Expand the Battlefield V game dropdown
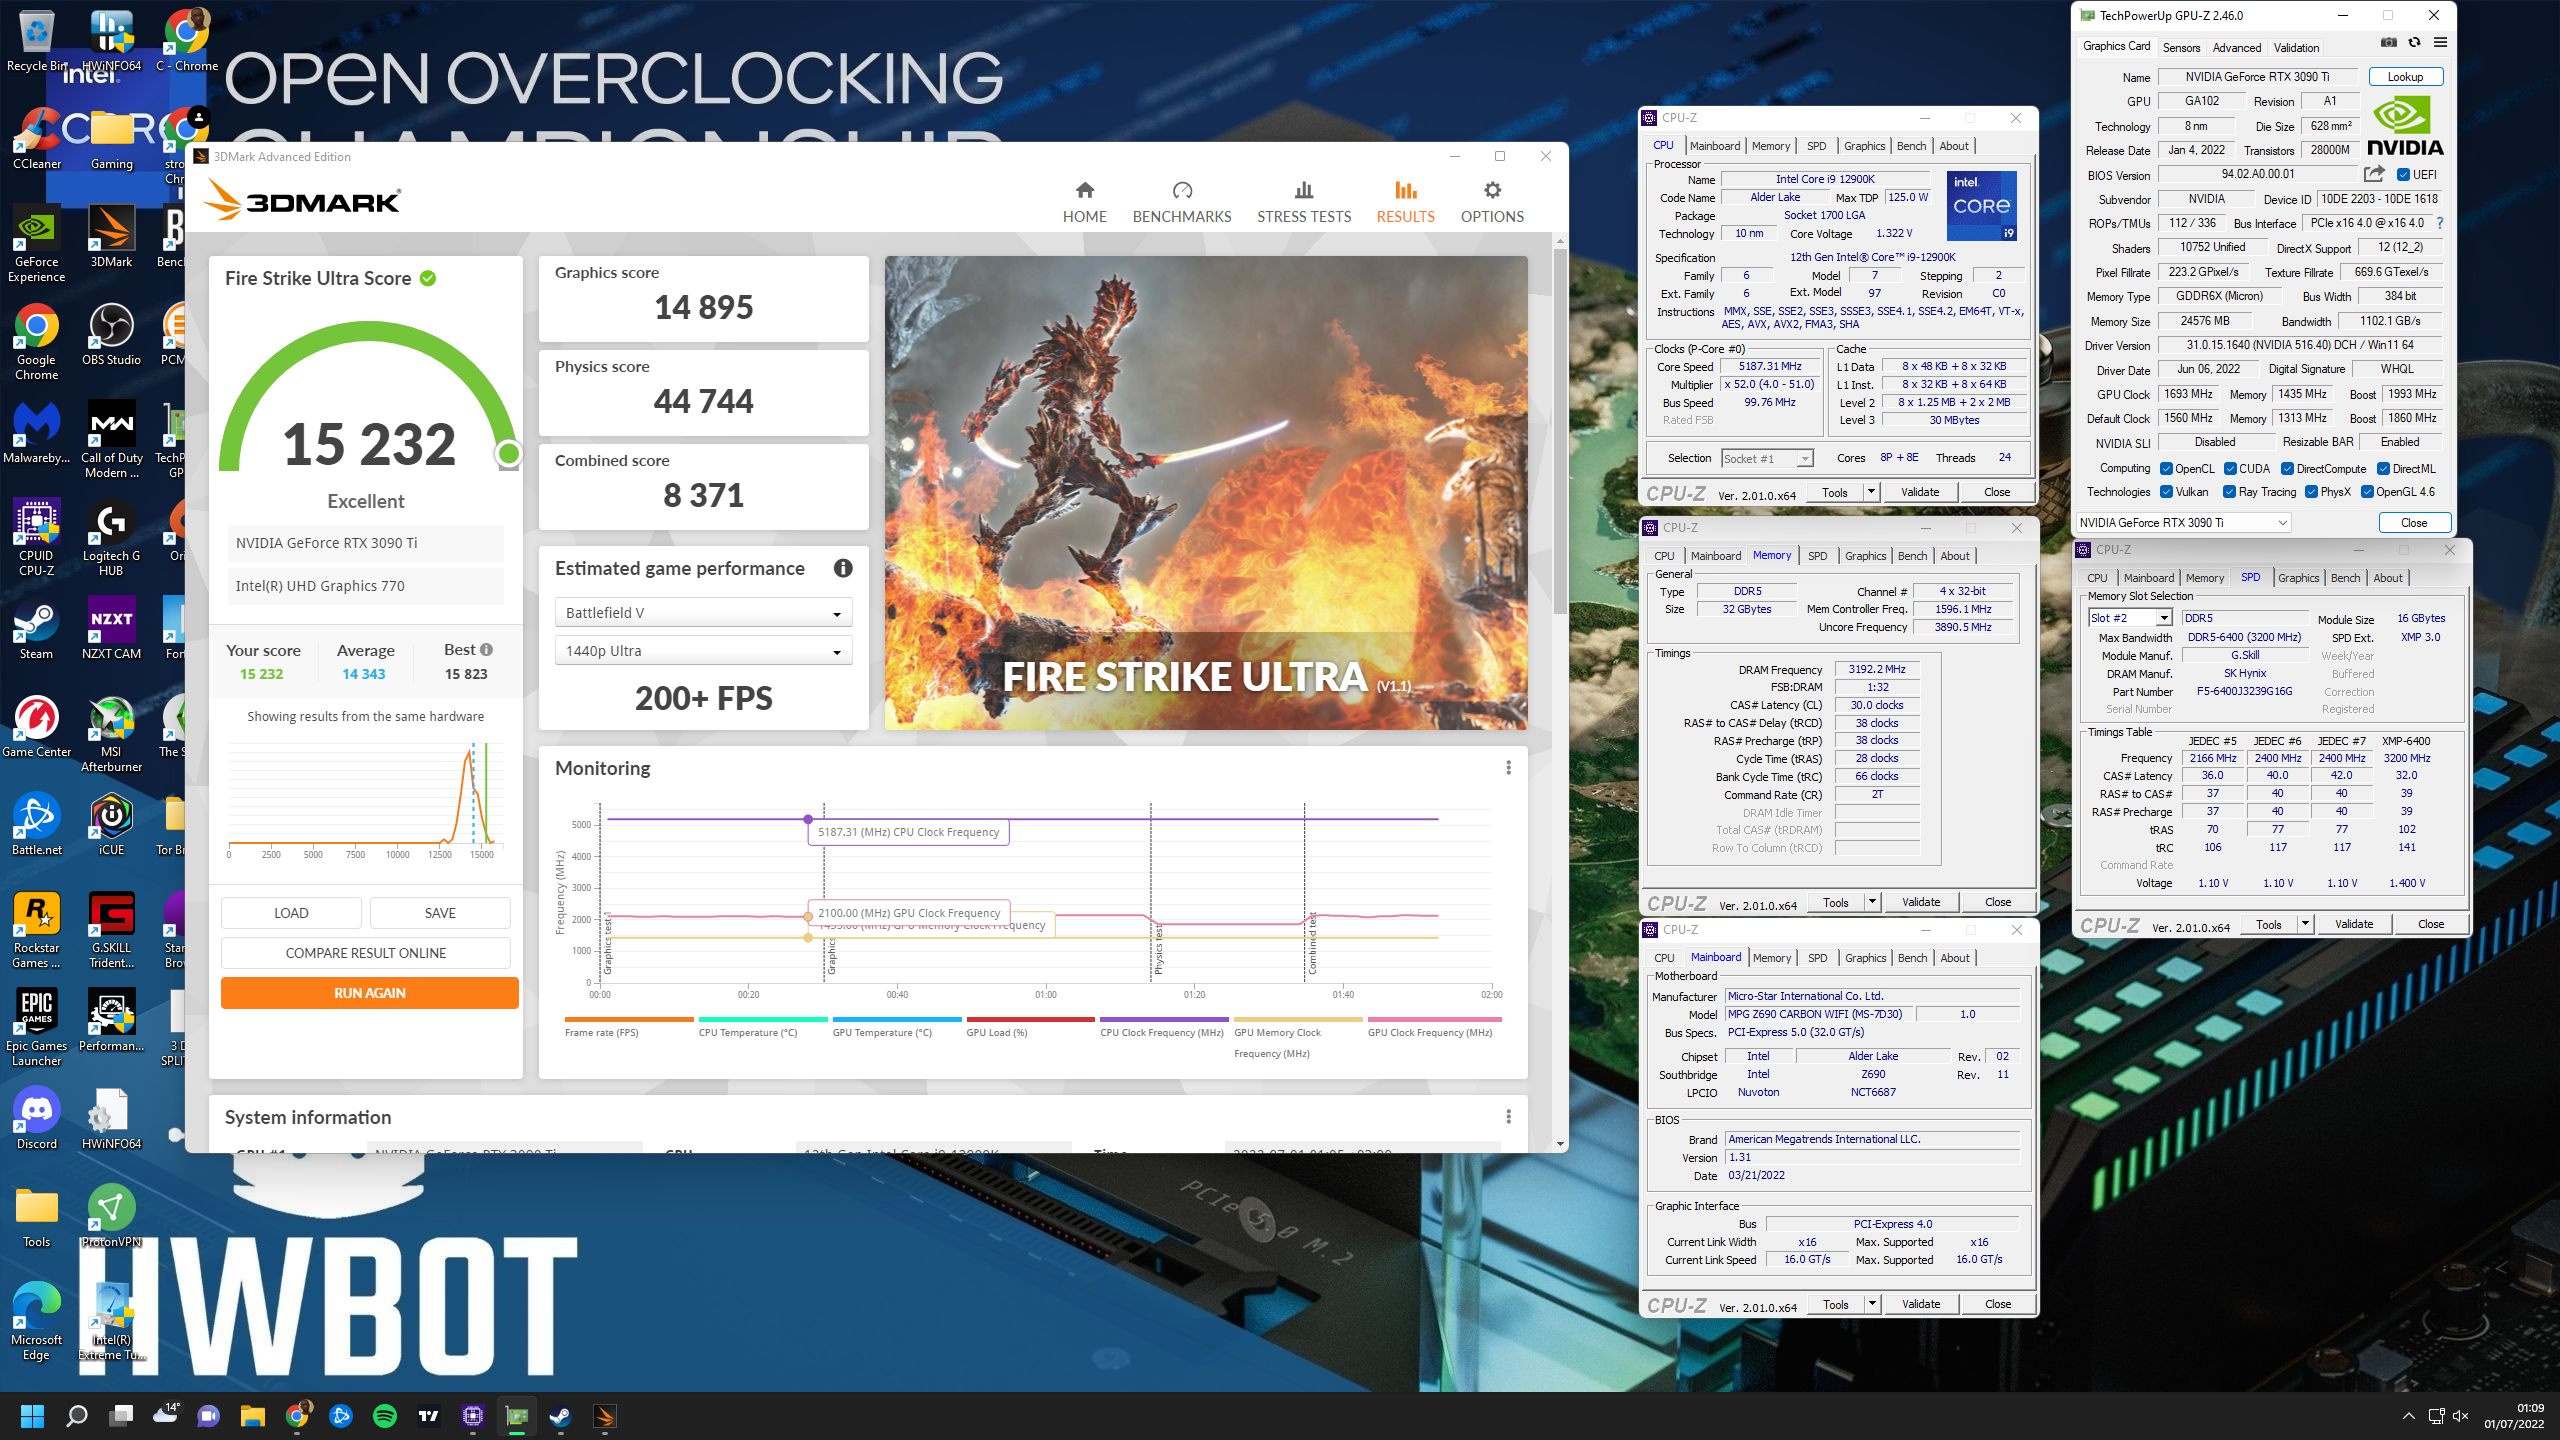The image size is (2560, 1440). 703,613
